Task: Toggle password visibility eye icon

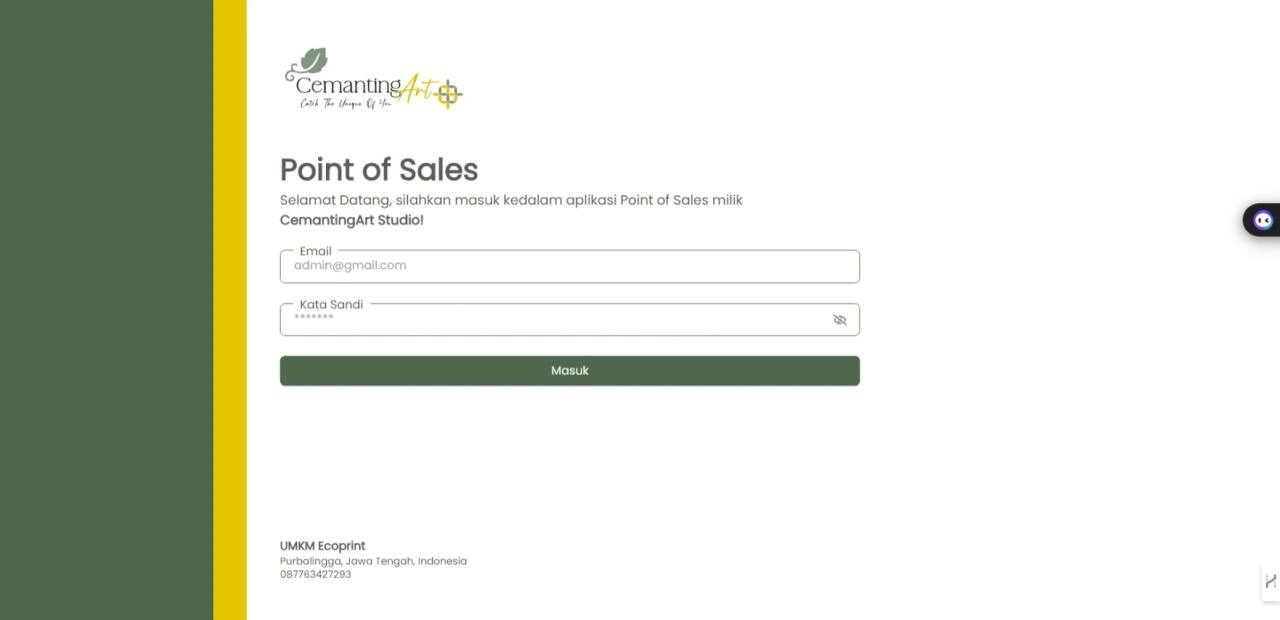Action: click(x=839, y=320)
